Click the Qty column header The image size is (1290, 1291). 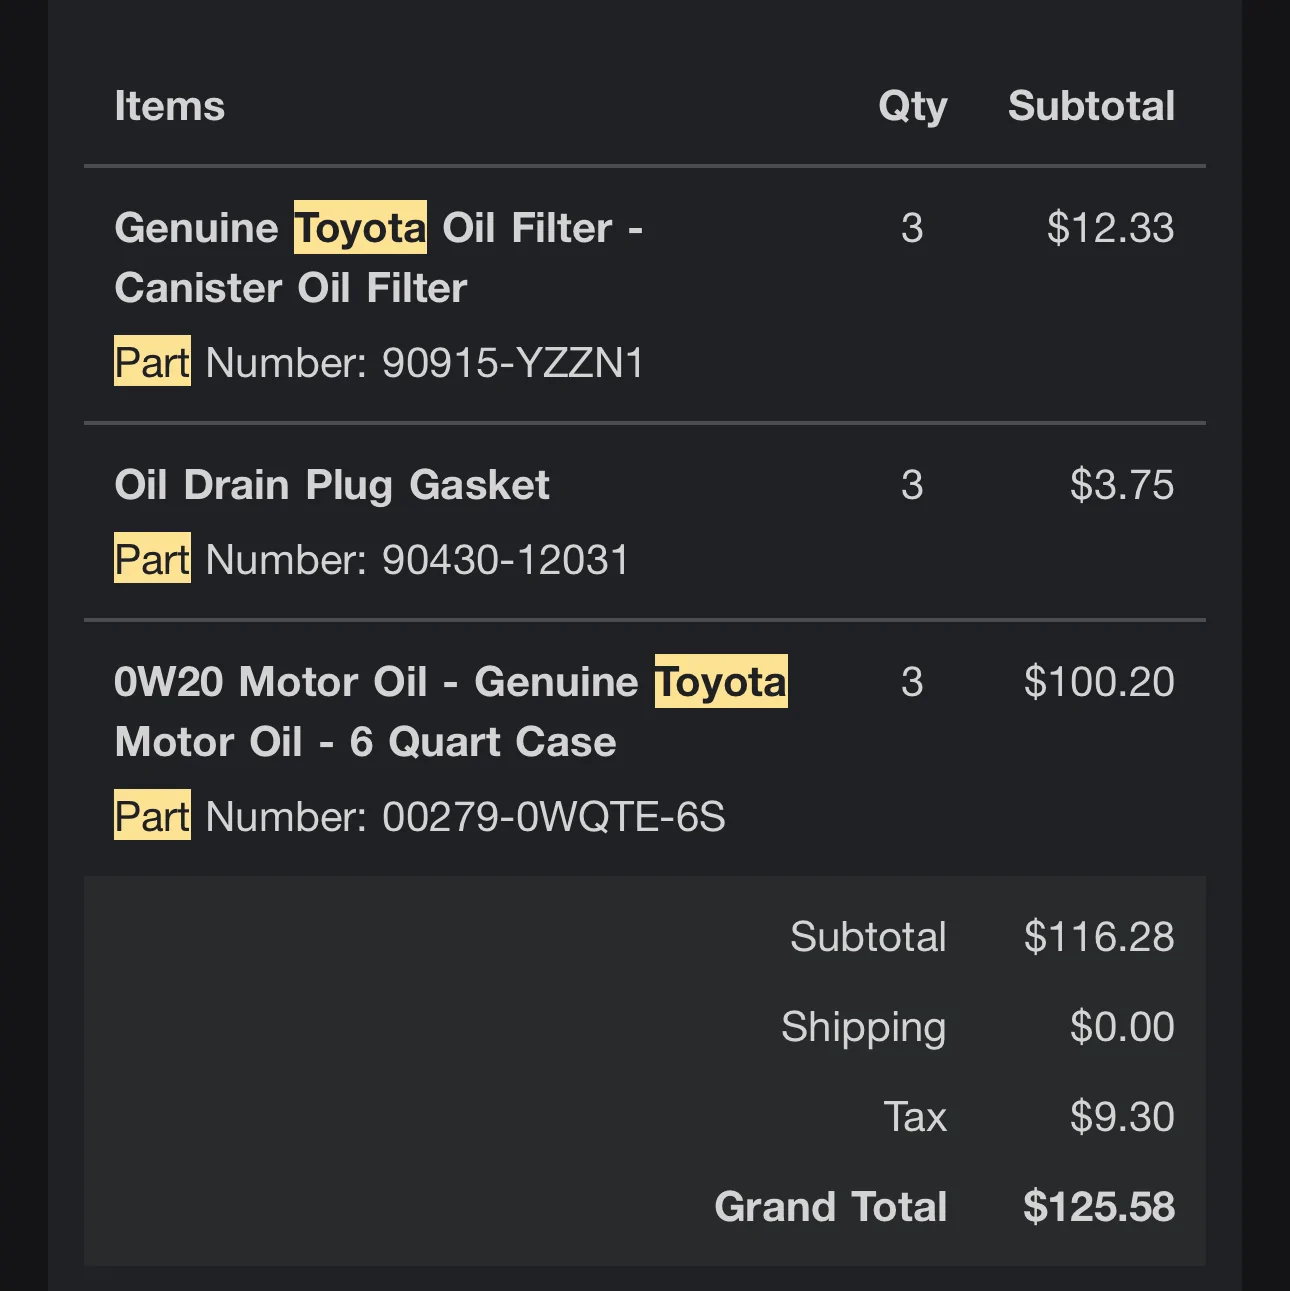pos(912,106)
